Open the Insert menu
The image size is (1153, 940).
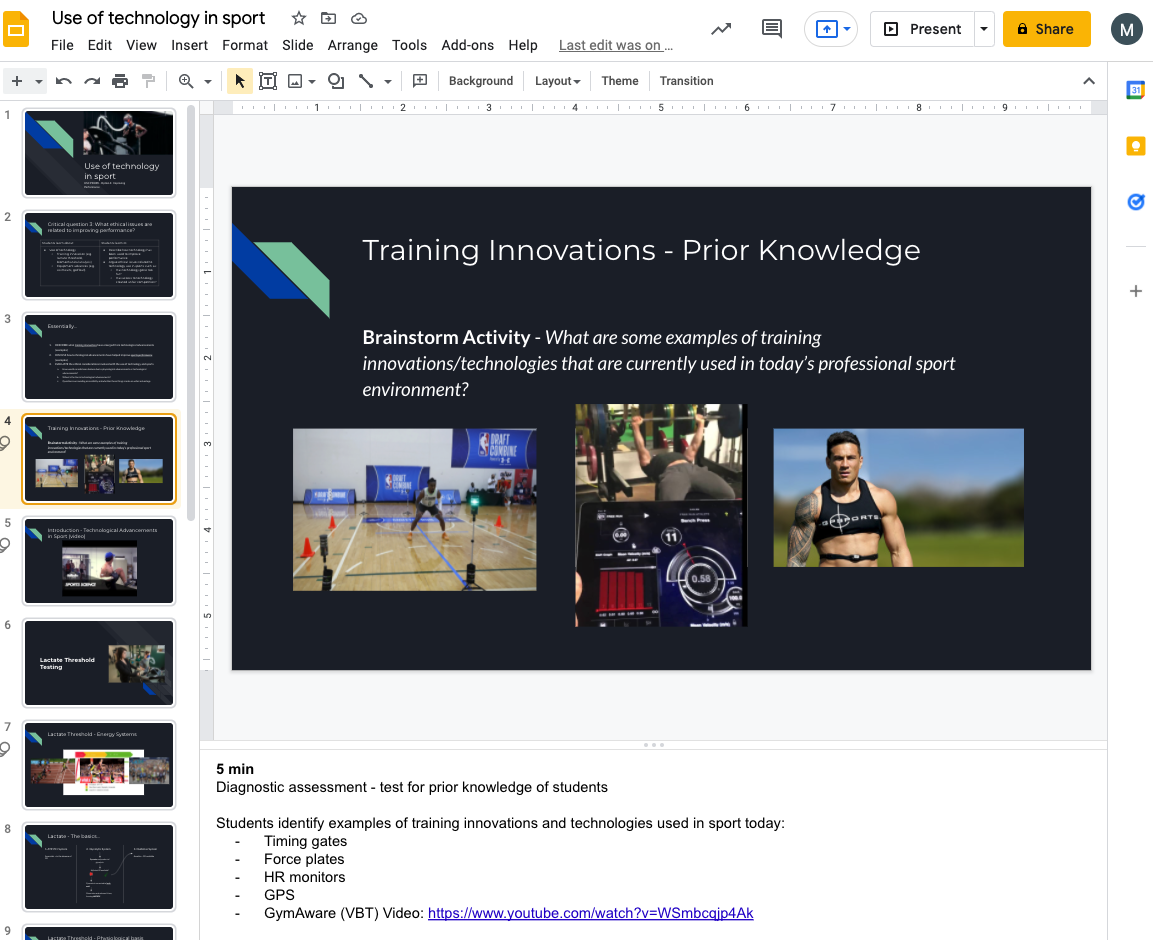pyautogui.click(x=190, y=45)
